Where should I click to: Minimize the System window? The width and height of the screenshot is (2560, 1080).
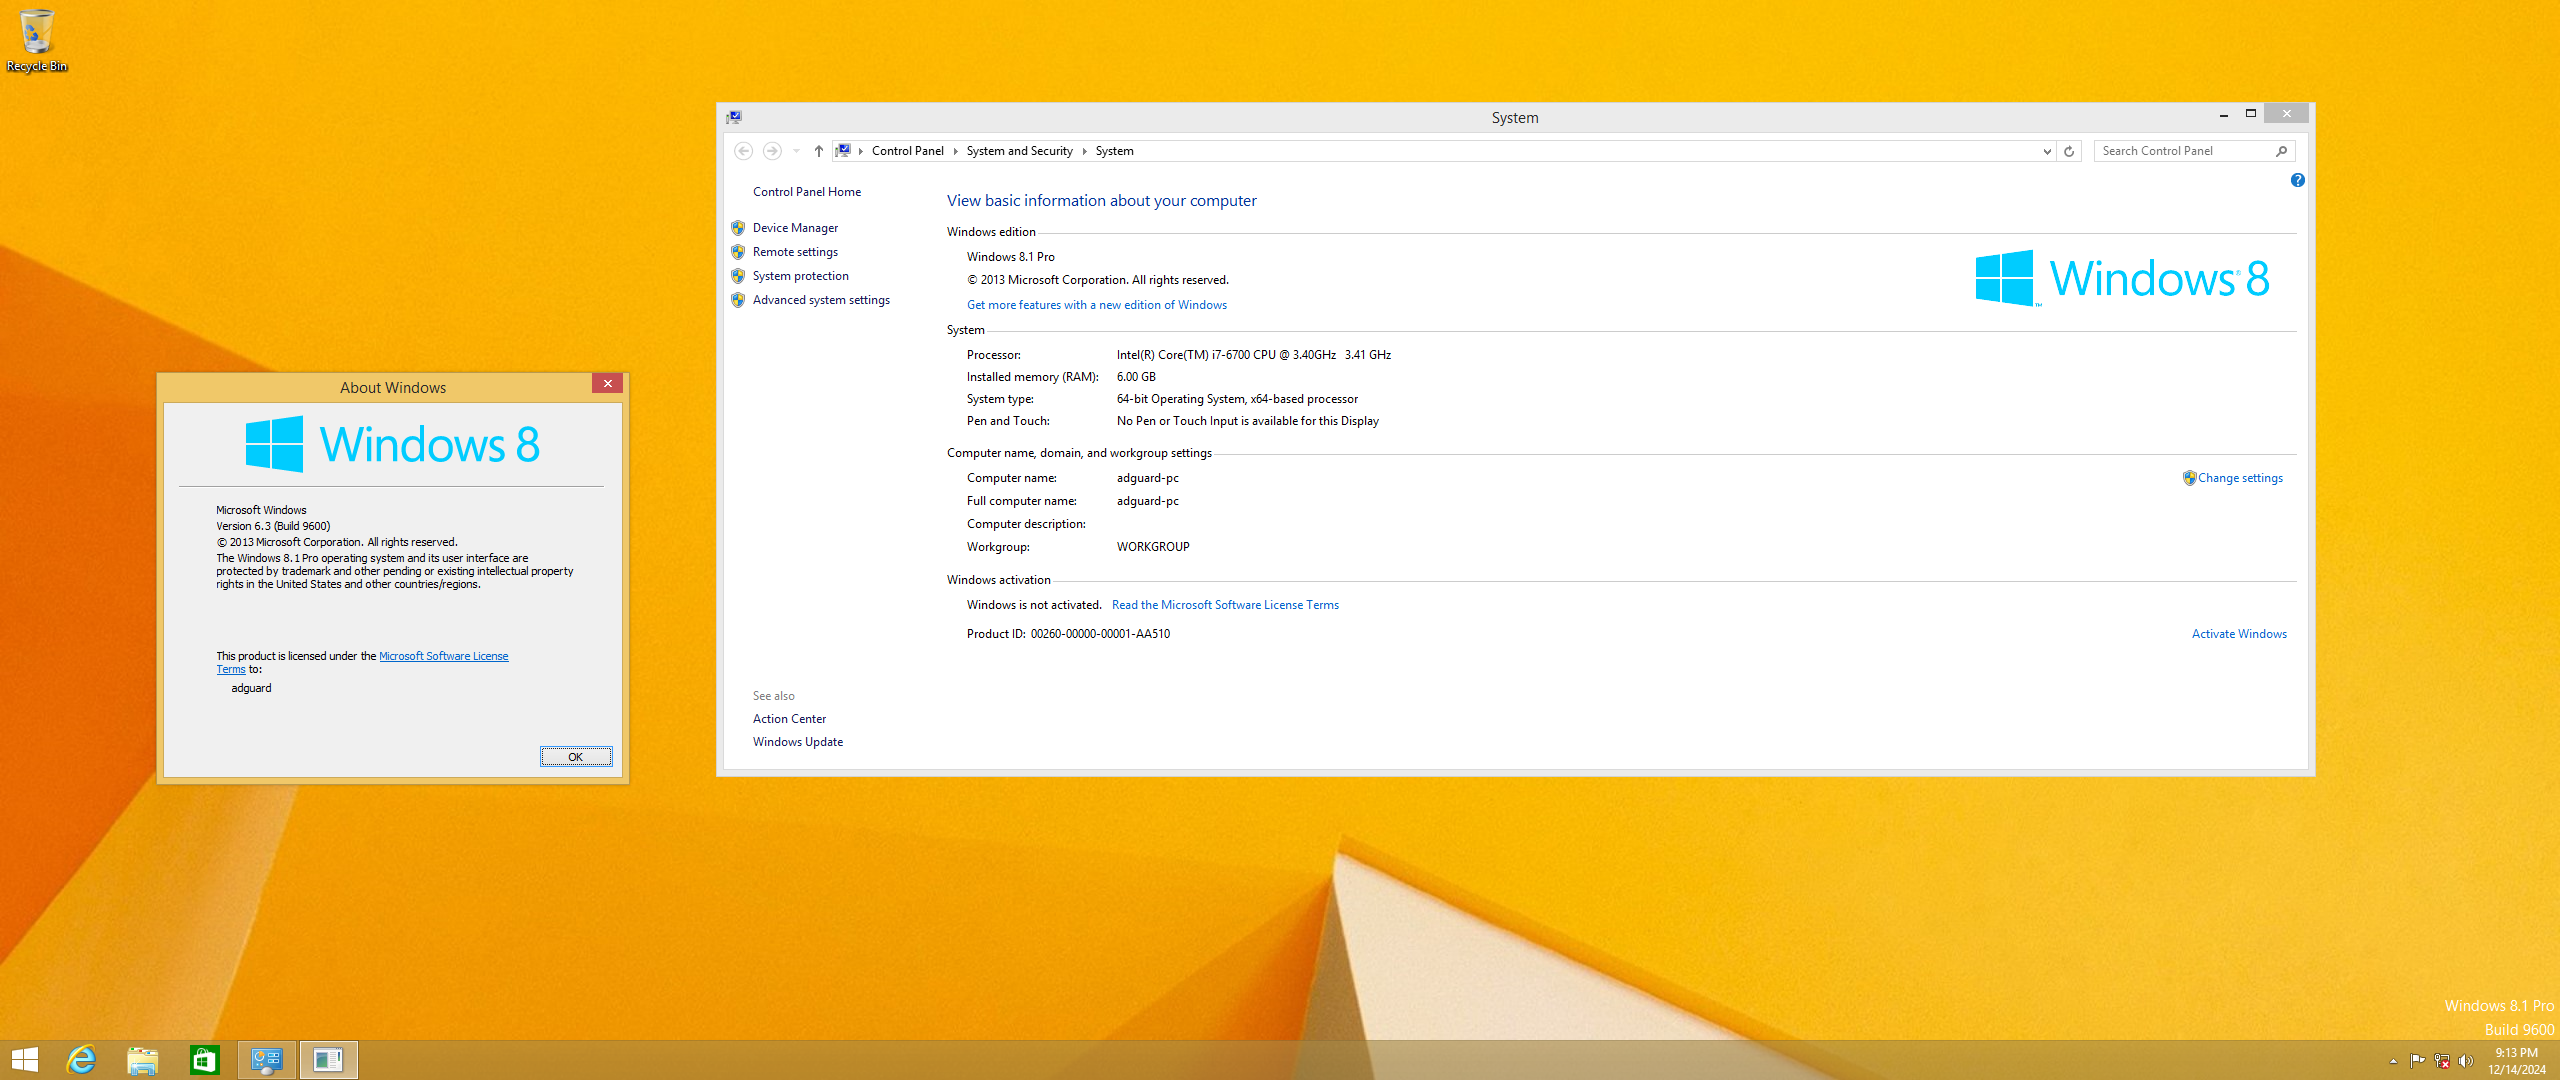pyautogui.click(x=2224, y=114)
